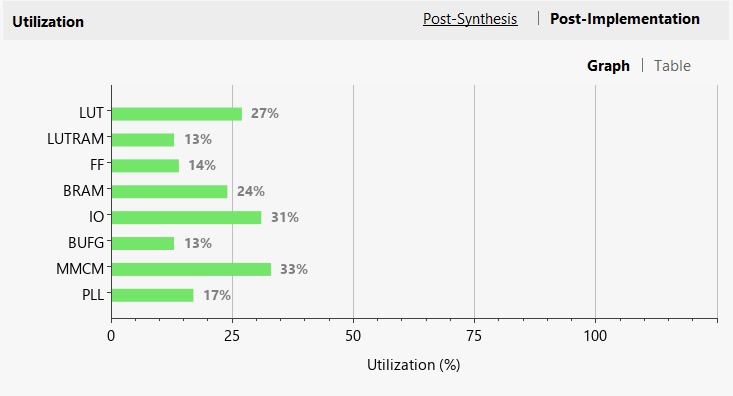The image size is (733, 396).
Task: Click the LUTRAM green bar
Action: (143, 140)
